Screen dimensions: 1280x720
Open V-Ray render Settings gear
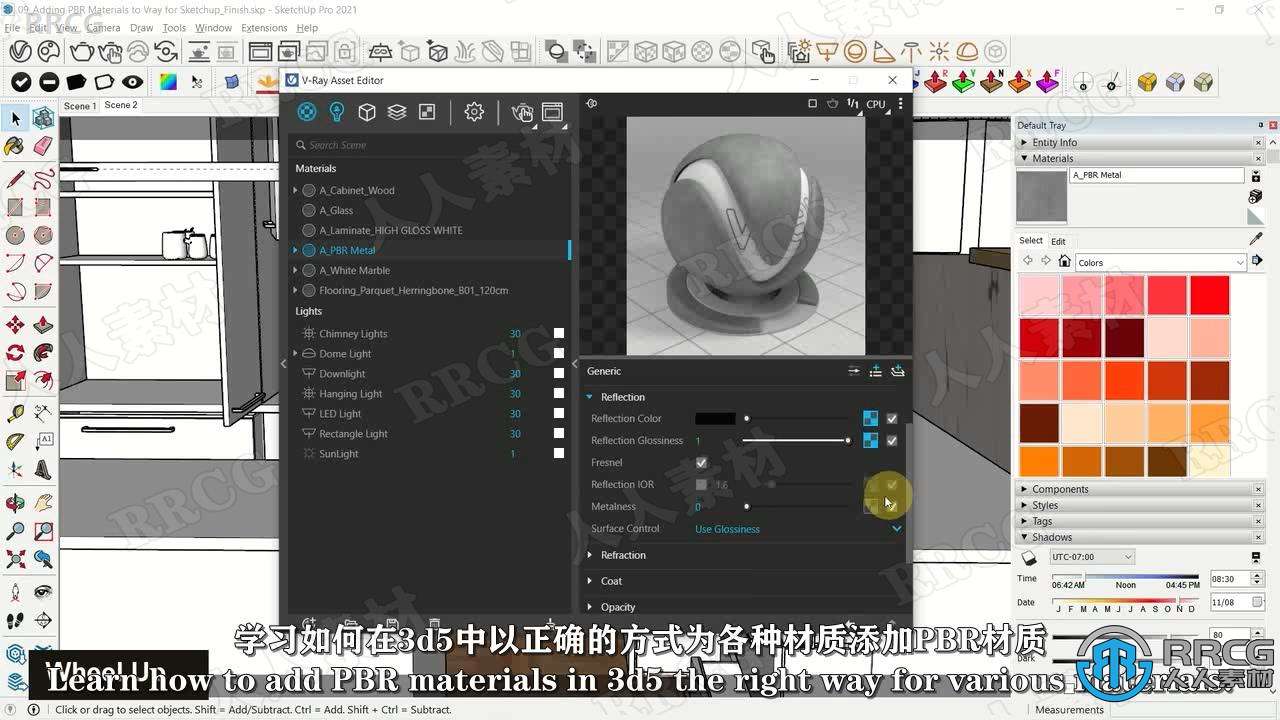click(474, 112)
